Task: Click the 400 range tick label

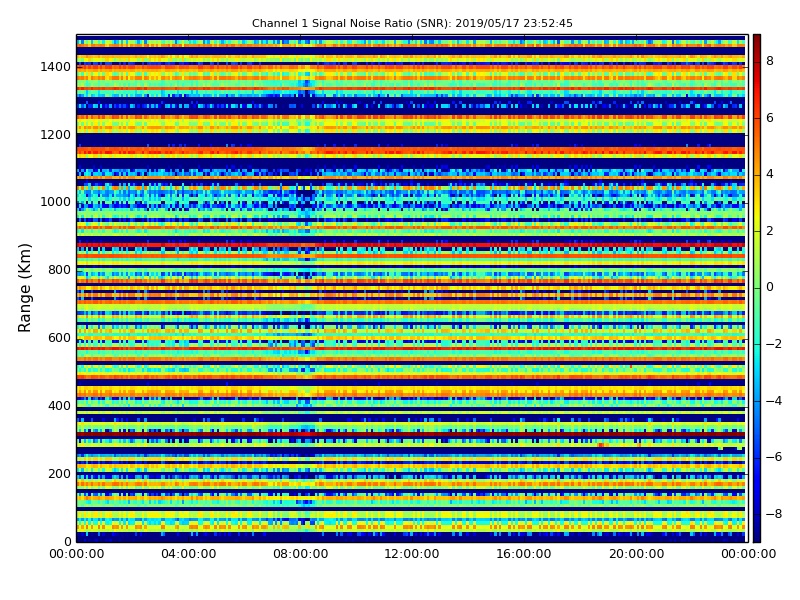Action: tap(59, 406)
